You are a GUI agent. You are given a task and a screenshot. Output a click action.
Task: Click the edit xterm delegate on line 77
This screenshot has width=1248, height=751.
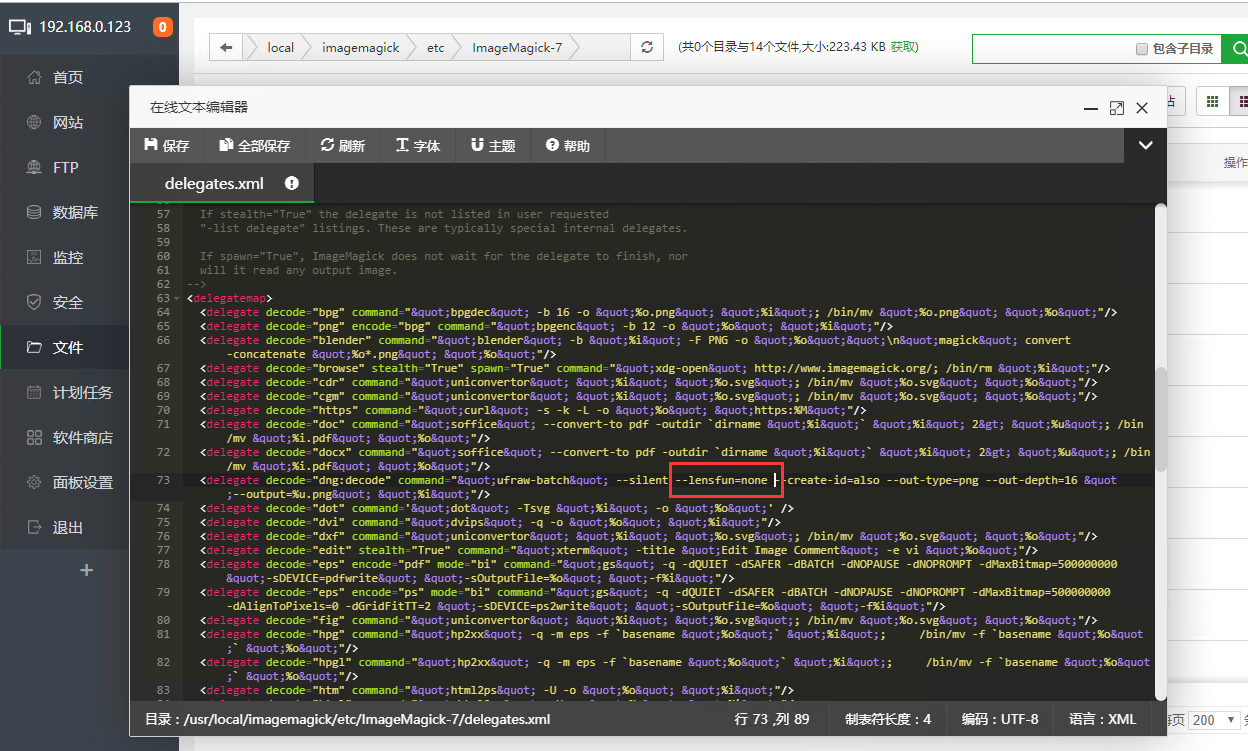[618, 550]
